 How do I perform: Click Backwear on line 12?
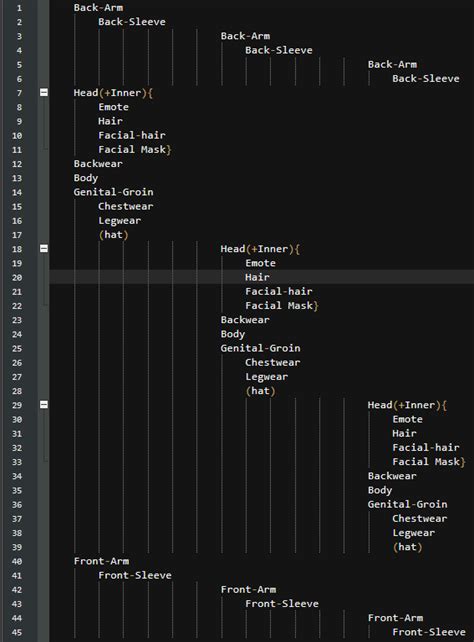[x=98, y=164]
